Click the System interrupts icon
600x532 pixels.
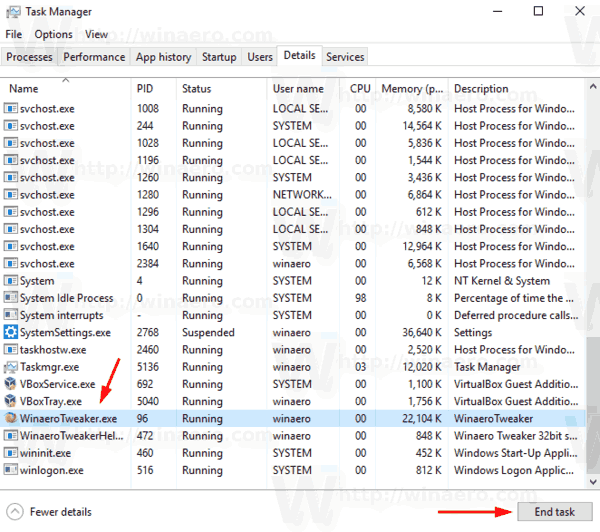point(10,315)
